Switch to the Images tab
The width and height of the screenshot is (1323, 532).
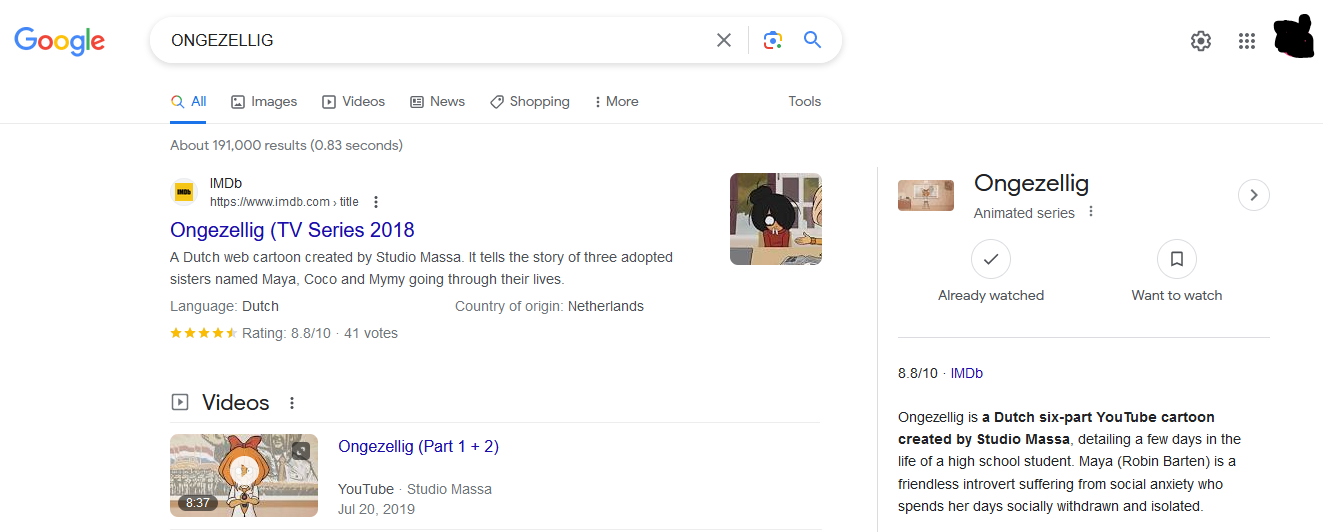264,102
